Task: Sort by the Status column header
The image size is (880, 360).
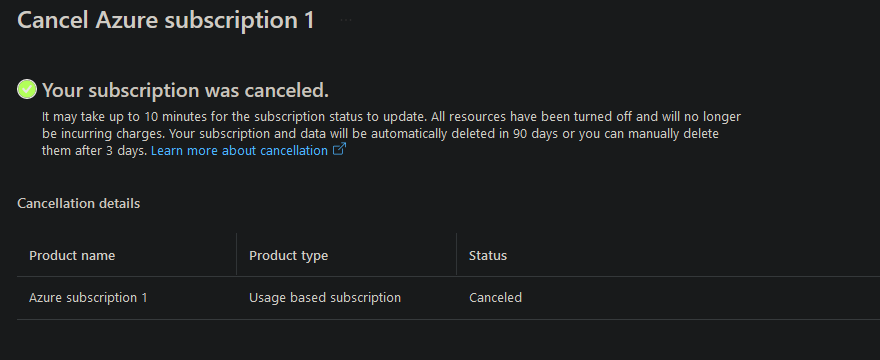Action: 488,256
